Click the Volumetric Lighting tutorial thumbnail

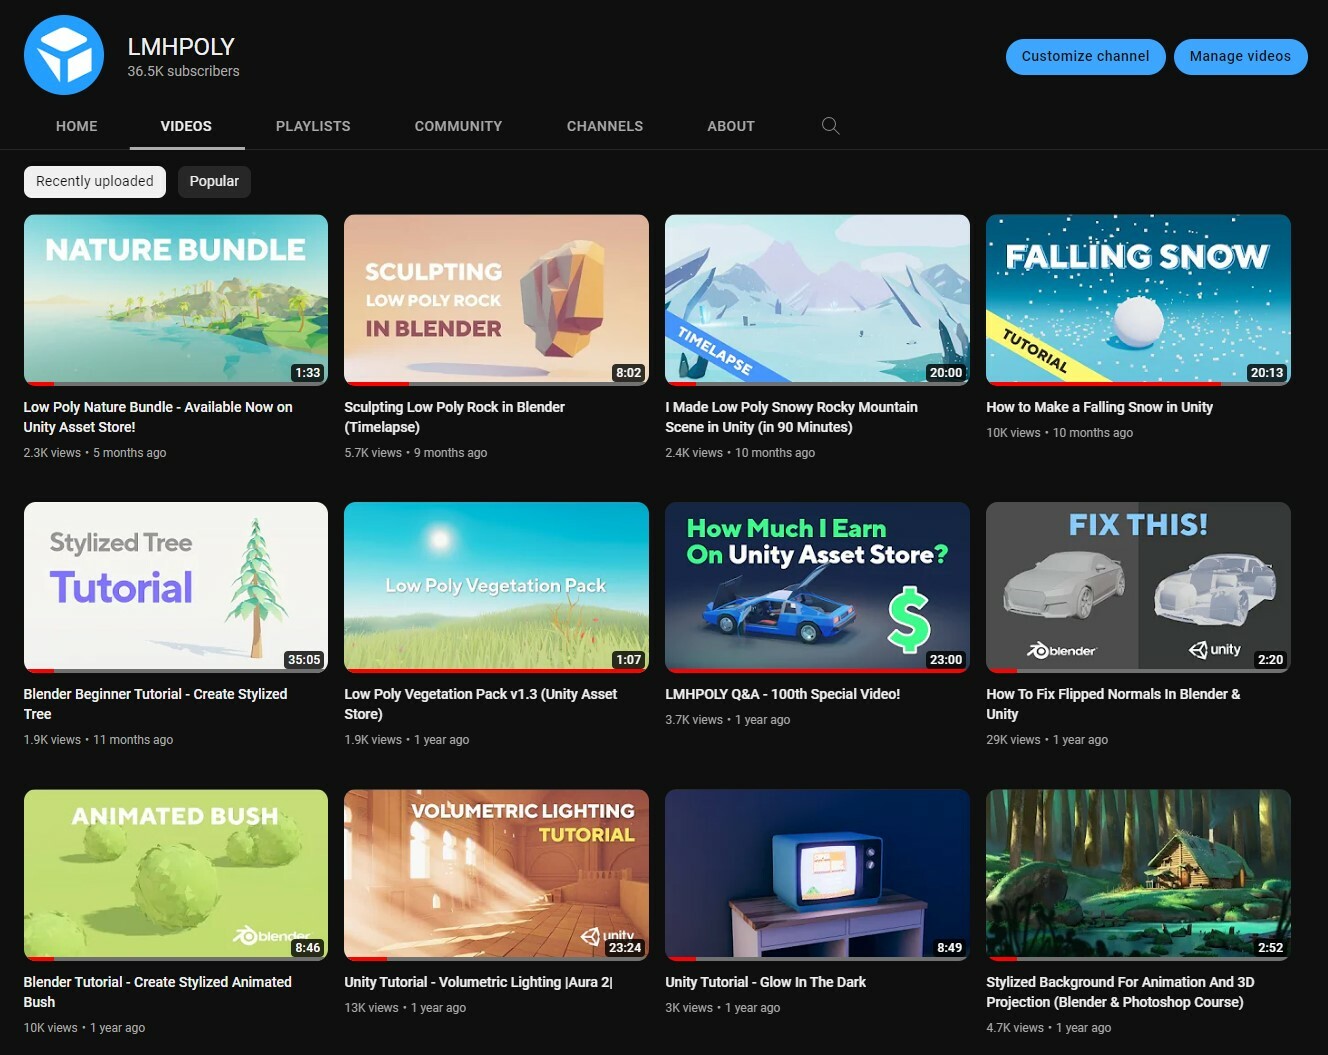click(496, 873)
